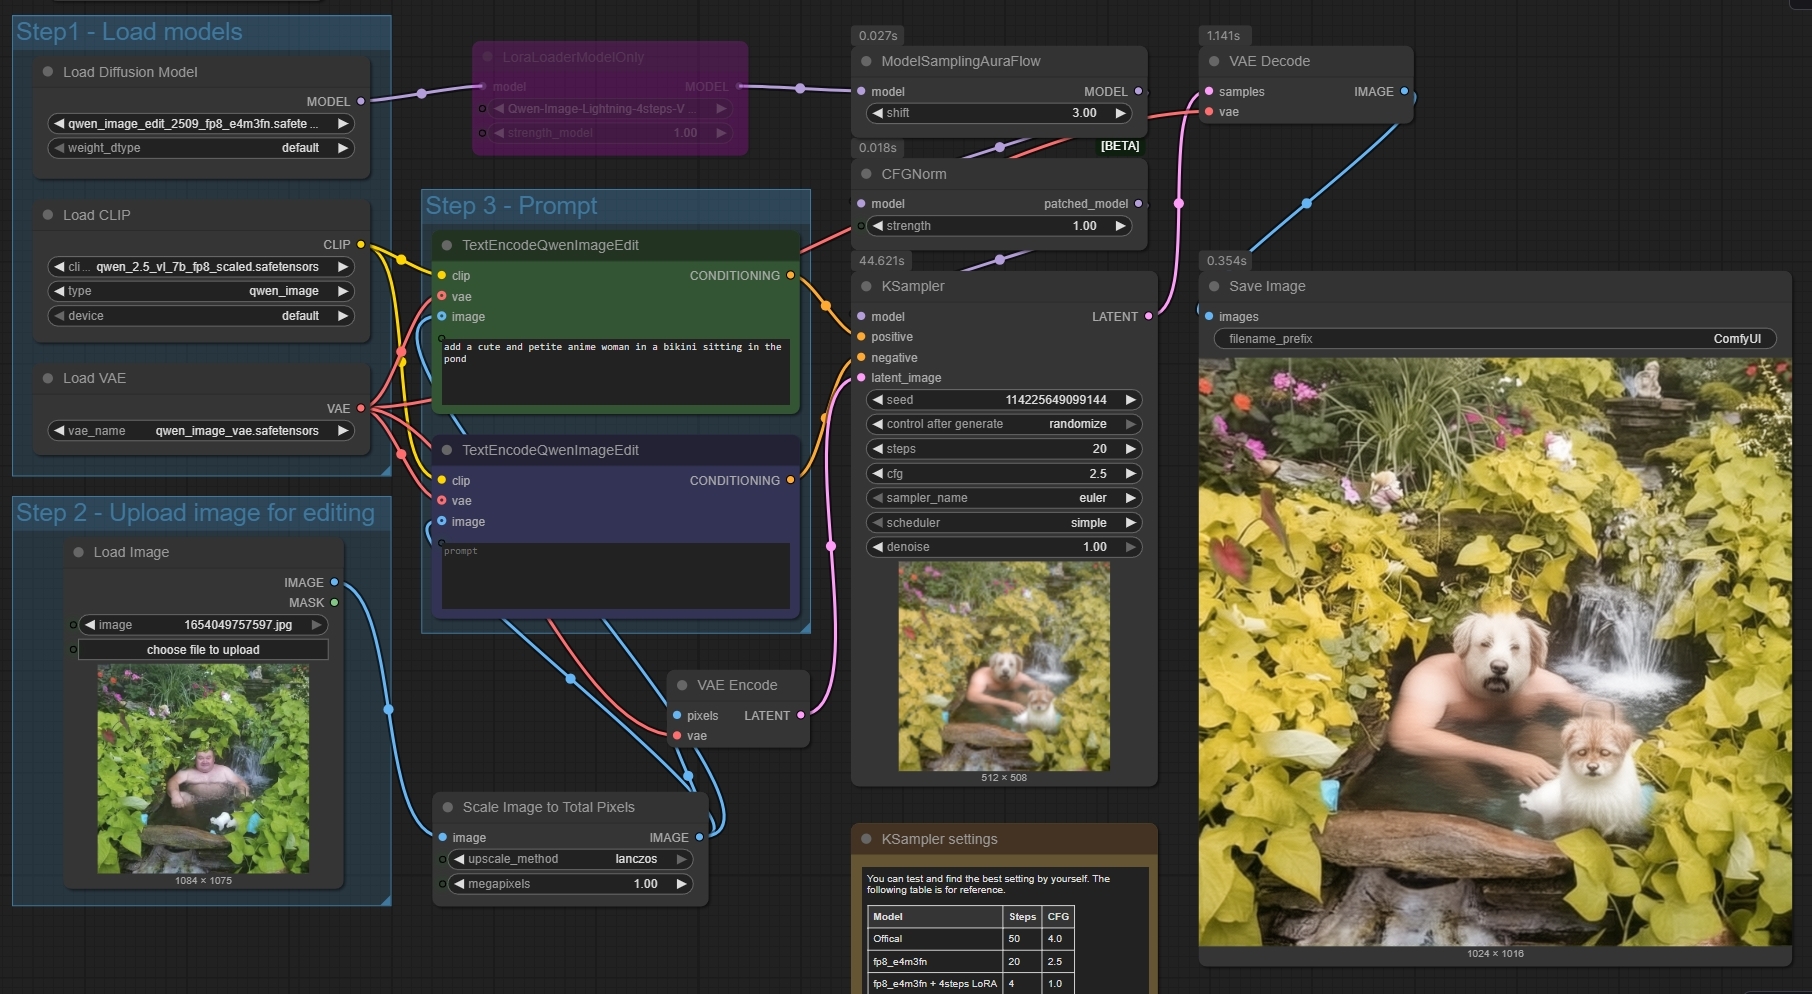The width and height of the screenshot is (1812, 994).
Task: Click the [BETA] badge on CFGNorm
Action: (1120, 146)
